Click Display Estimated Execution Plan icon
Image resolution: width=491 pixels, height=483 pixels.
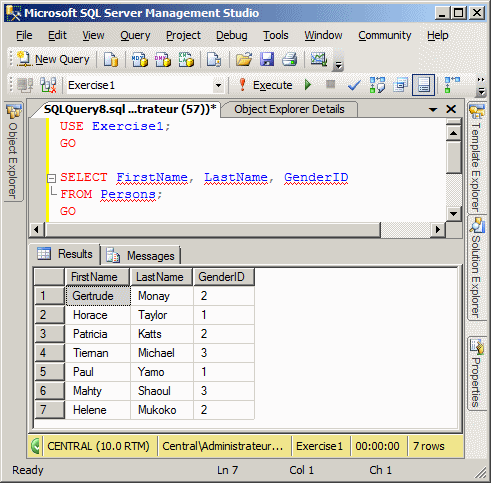click(377, 85)
